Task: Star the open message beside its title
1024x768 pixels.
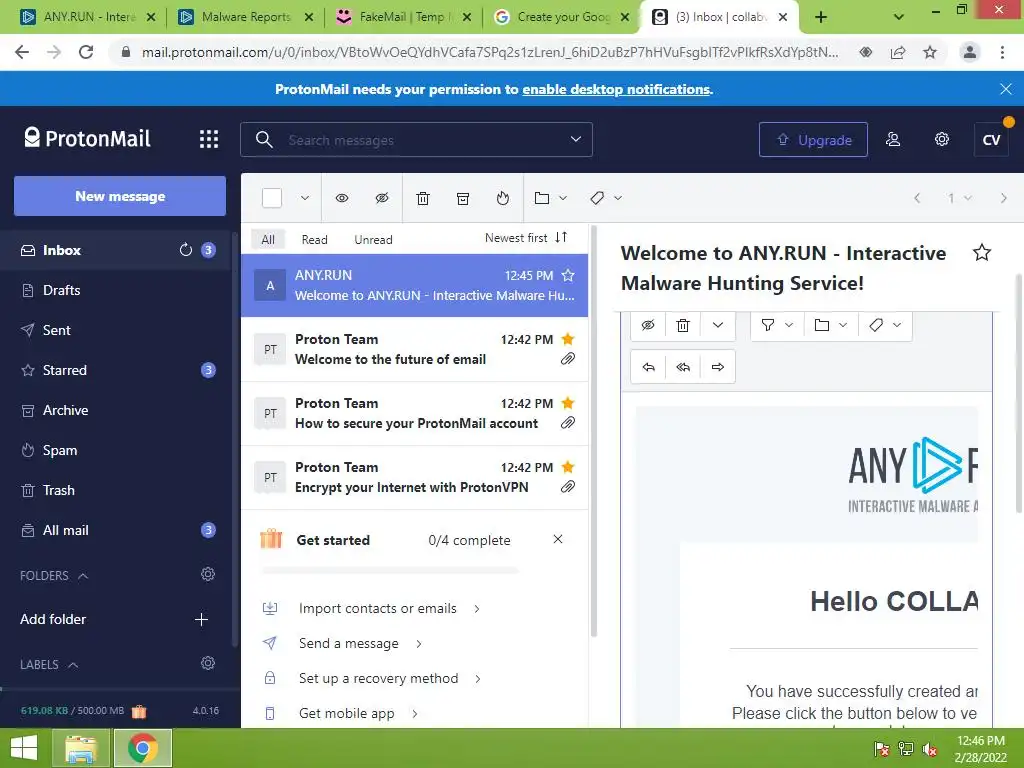Action: [x=982, y=253]
